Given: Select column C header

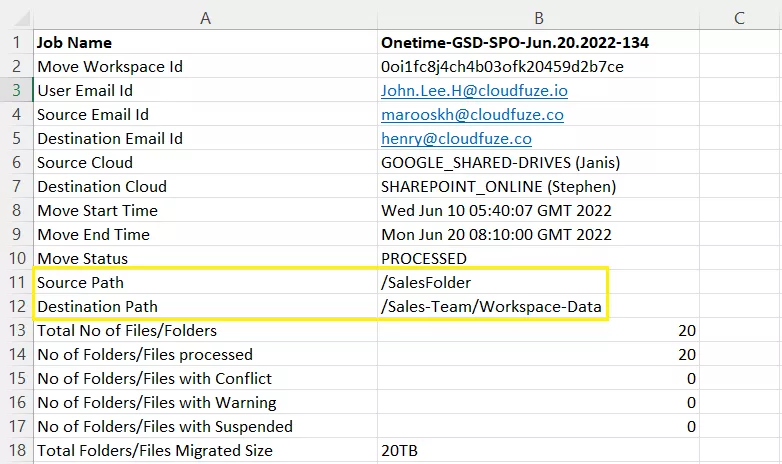Looking at the screenshot, I should (740, 18).
